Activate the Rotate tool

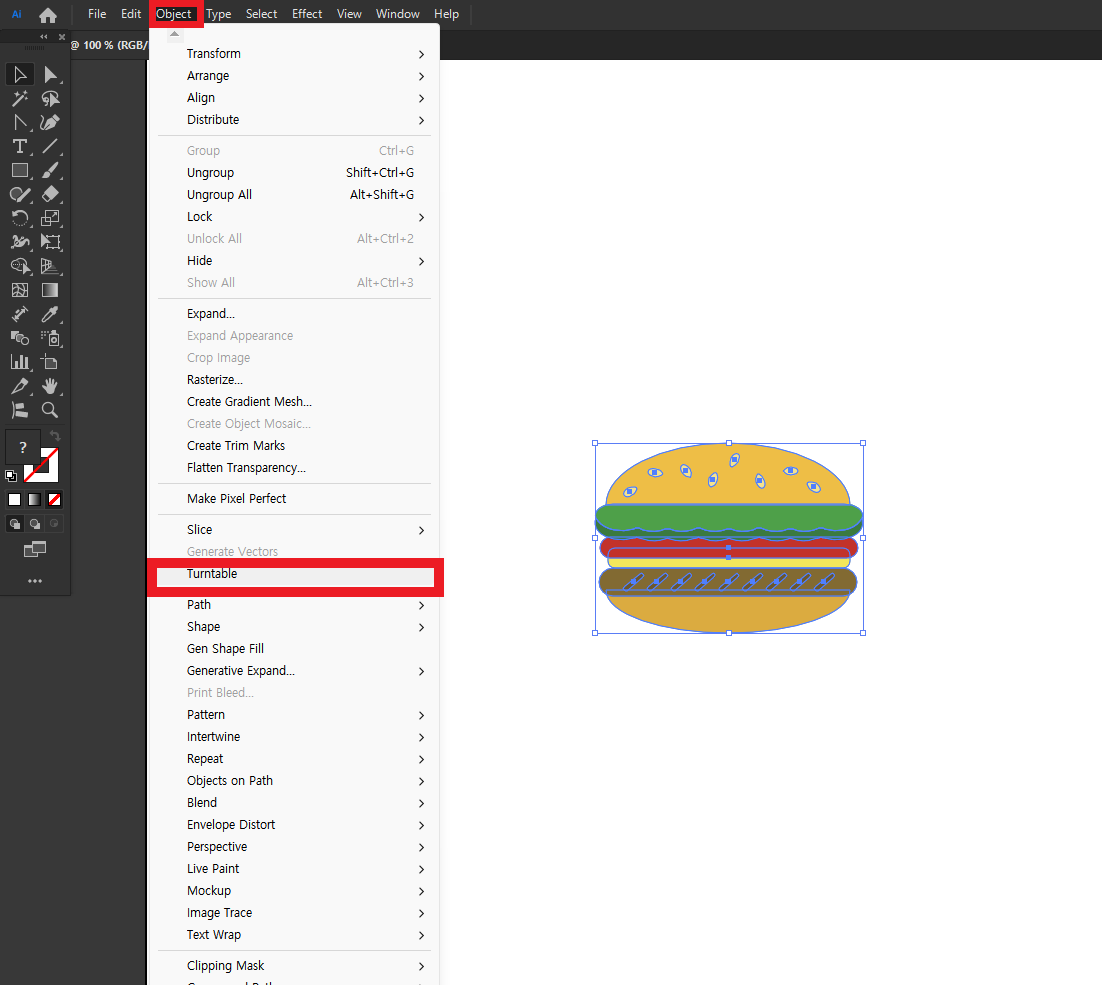click(20, 218)
